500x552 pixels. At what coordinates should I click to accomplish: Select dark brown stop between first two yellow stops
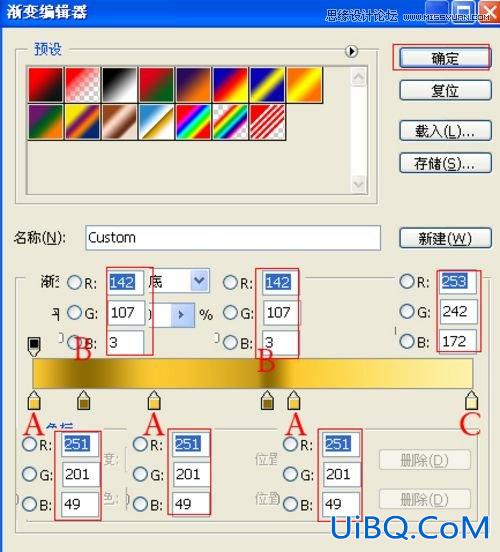(83, 400)
